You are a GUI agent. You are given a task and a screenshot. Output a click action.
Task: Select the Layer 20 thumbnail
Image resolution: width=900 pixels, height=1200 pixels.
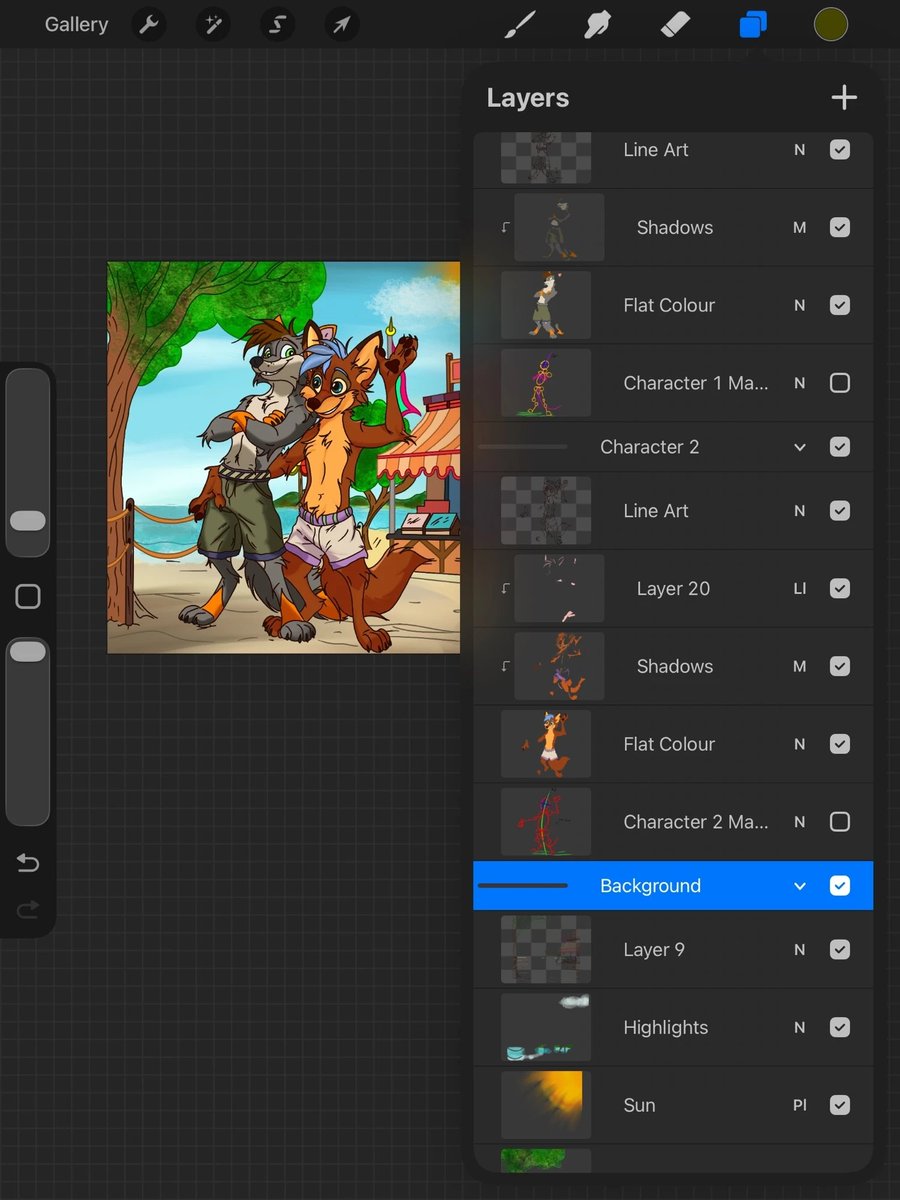click(x=559, y=588)
